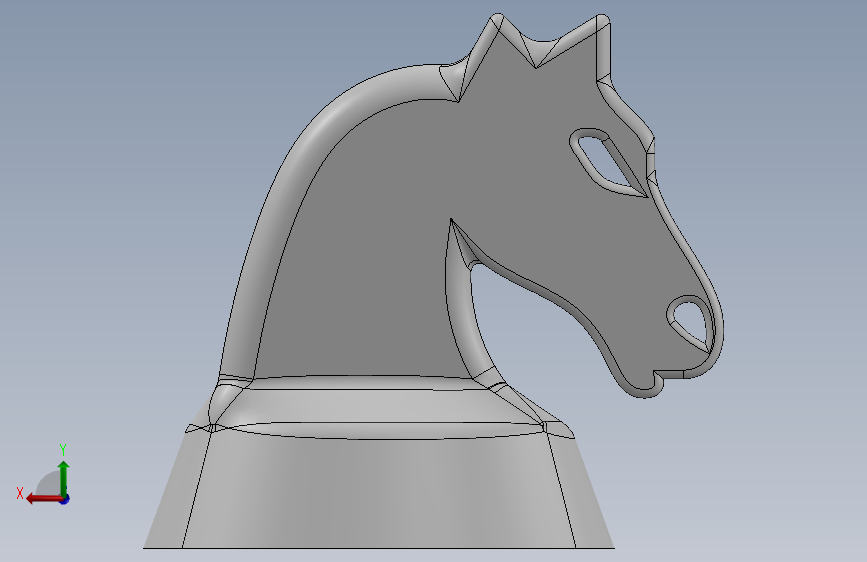The width and height of the screenshot is (867, 562).
Task: Select the green Y axis arrow of triad
Action: point(64,478)
